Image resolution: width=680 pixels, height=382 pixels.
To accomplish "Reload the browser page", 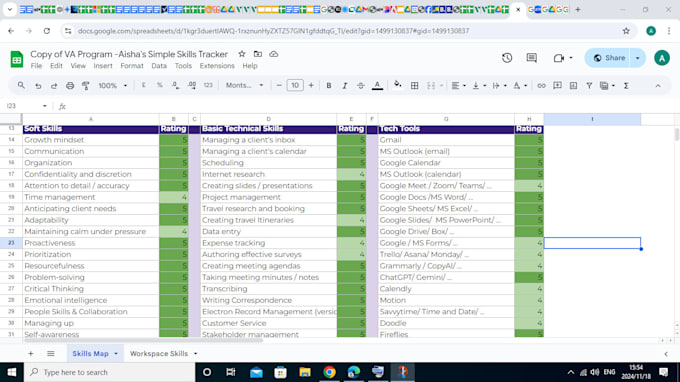I will click(x=47, y=31).
